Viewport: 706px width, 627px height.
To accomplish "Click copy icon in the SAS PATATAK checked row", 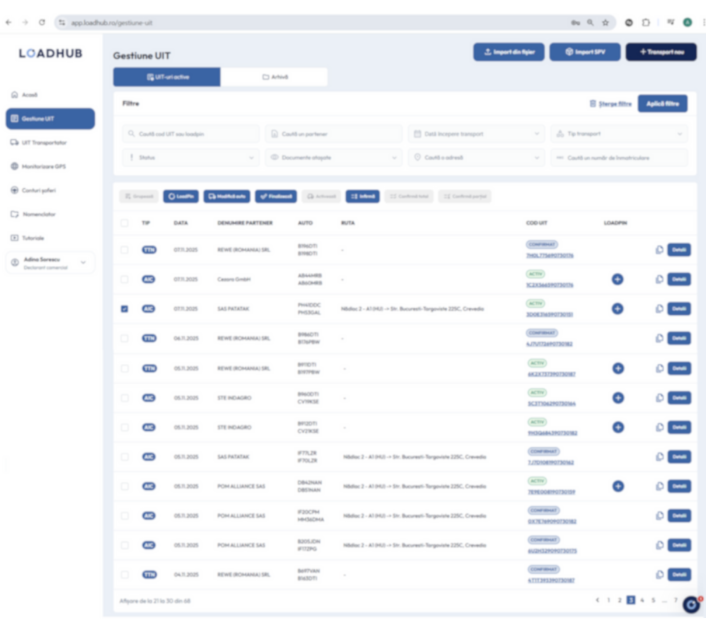I will click(x=659, y=309).
